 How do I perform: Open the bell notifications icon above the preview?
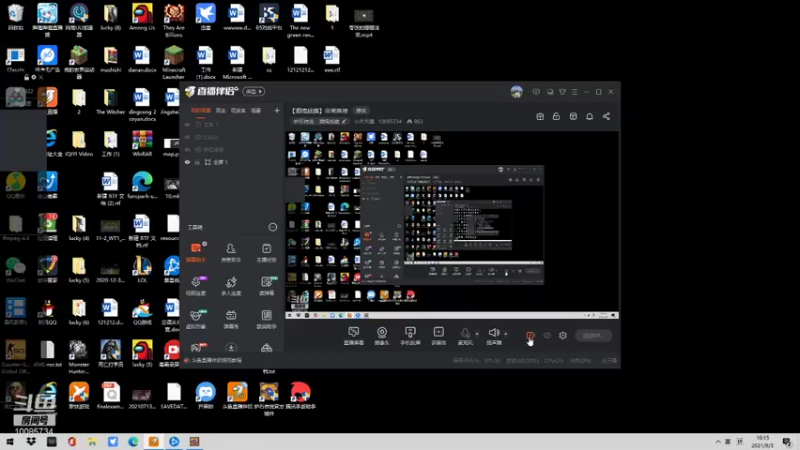tap(589, 116)
